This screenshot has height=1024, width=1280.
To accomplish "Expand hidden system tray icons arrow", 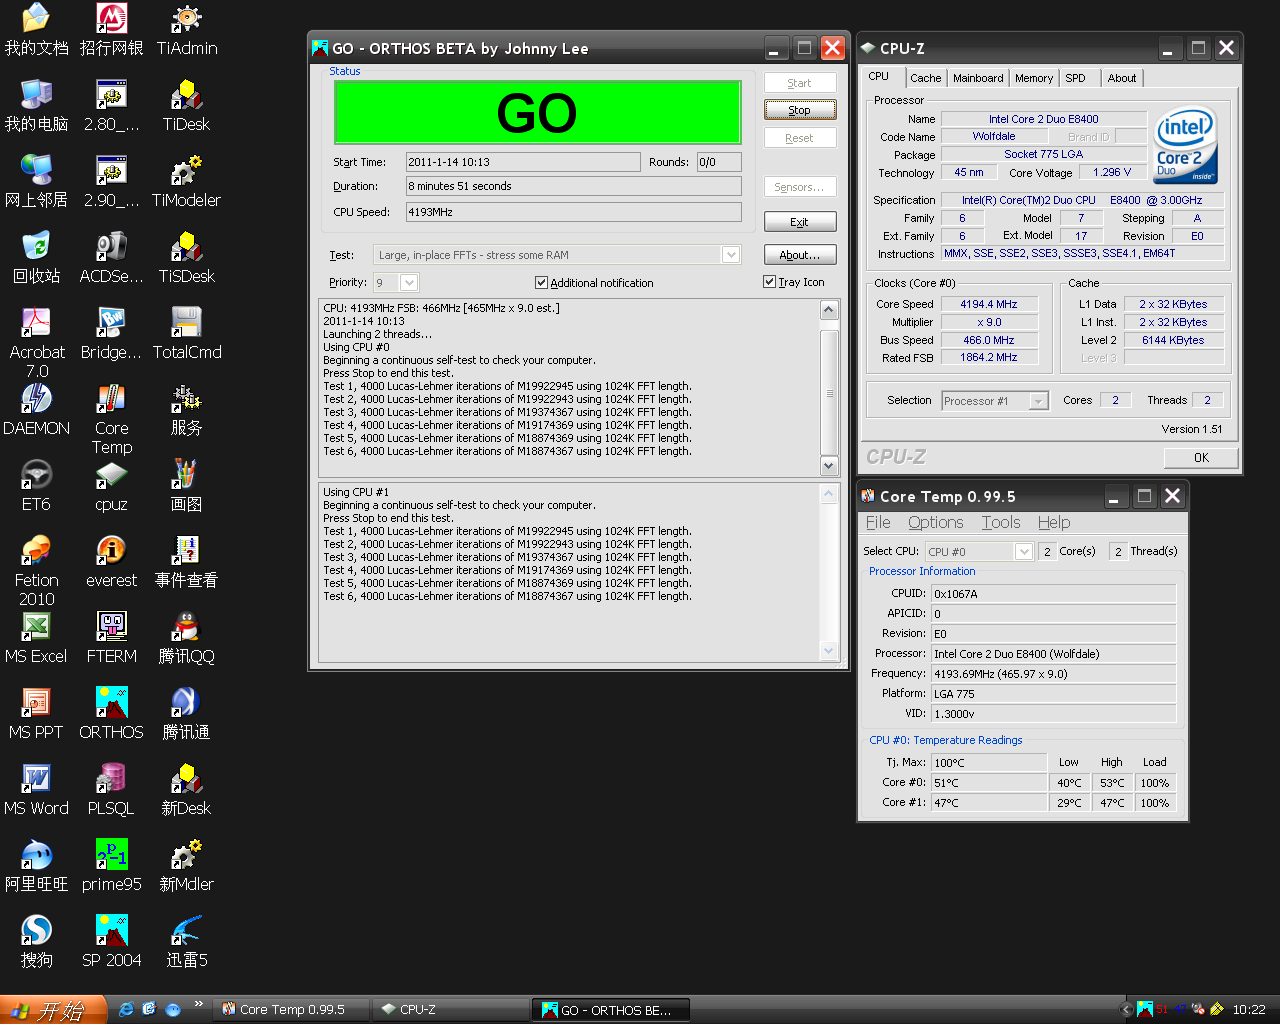I will tap(1125, 1010).
